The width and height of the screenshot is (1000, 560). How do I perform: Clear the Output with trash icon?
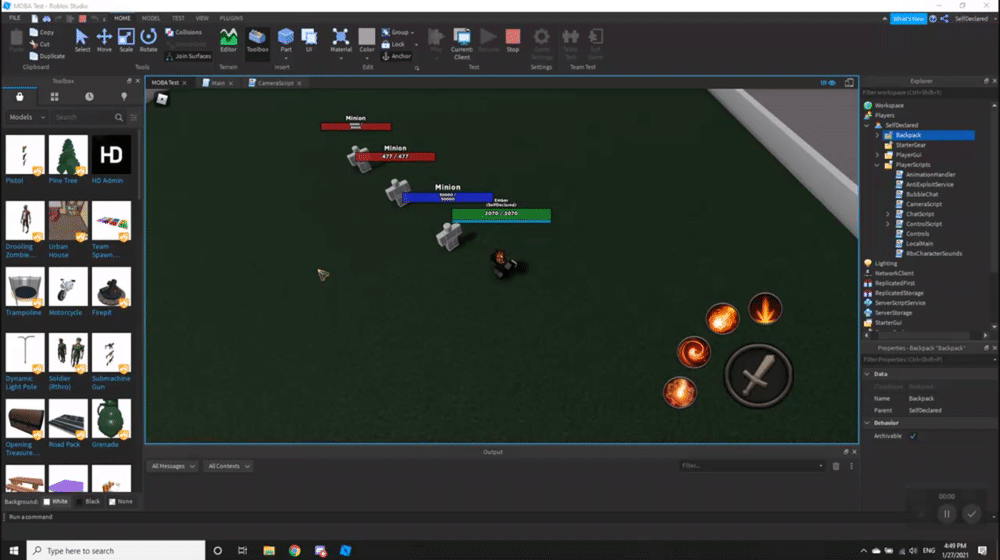pyautogui.click(x=835, y=466)
